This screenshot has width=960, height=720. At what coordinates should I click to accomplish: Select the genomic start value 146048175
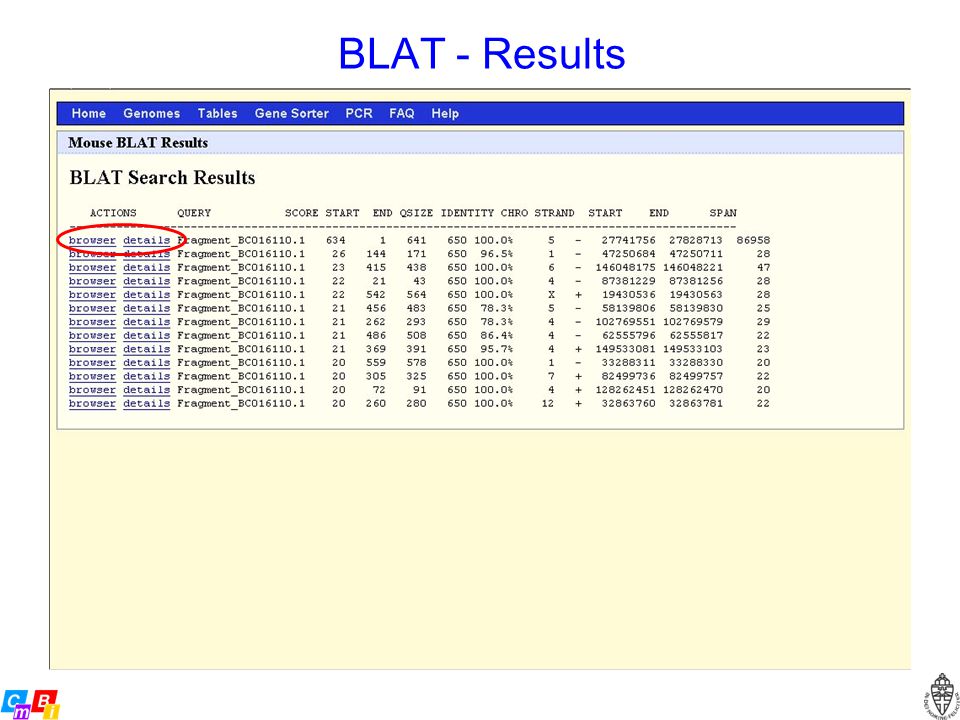[625, 268]
